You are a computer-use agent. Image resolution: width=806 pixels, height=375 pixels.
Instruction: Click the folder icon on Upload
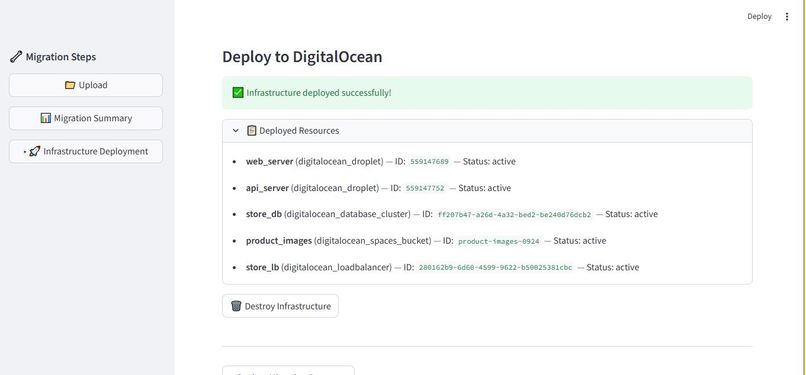pos(70,85)
